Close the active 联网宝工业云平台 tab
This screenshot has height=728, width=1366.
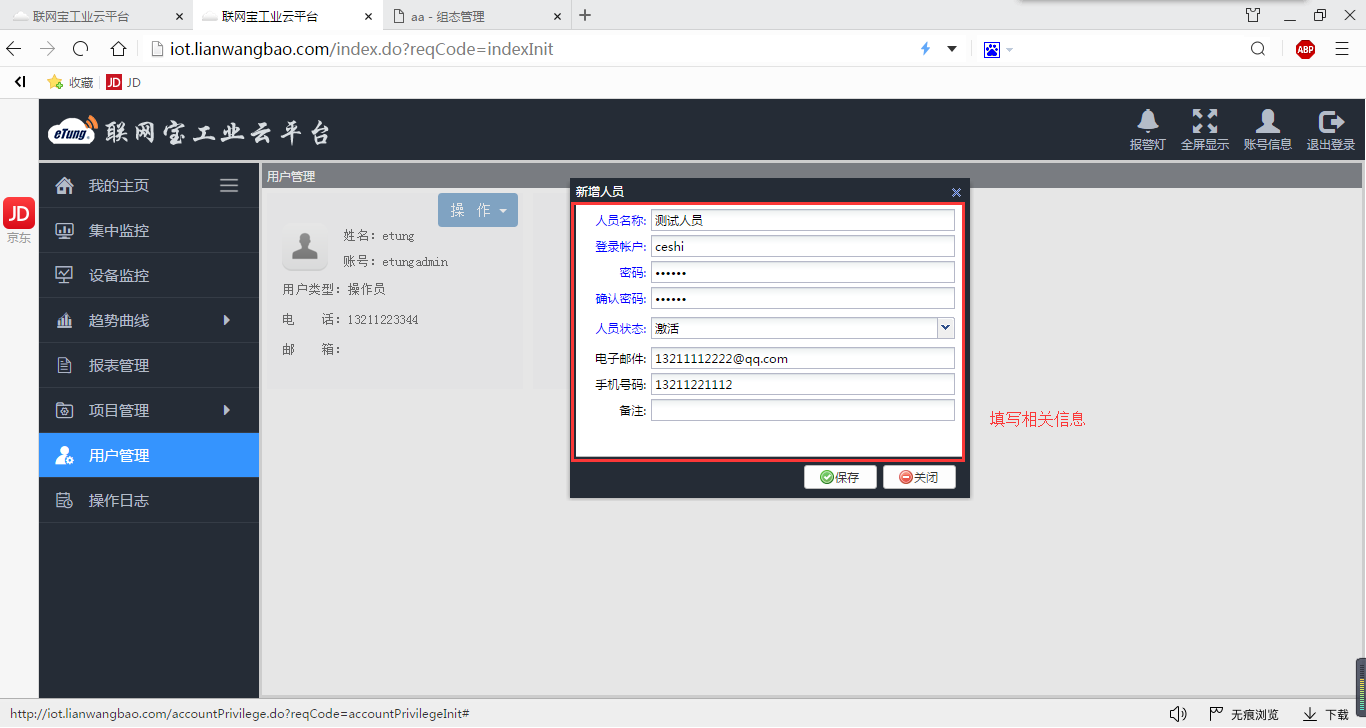[x=368, y=17]
